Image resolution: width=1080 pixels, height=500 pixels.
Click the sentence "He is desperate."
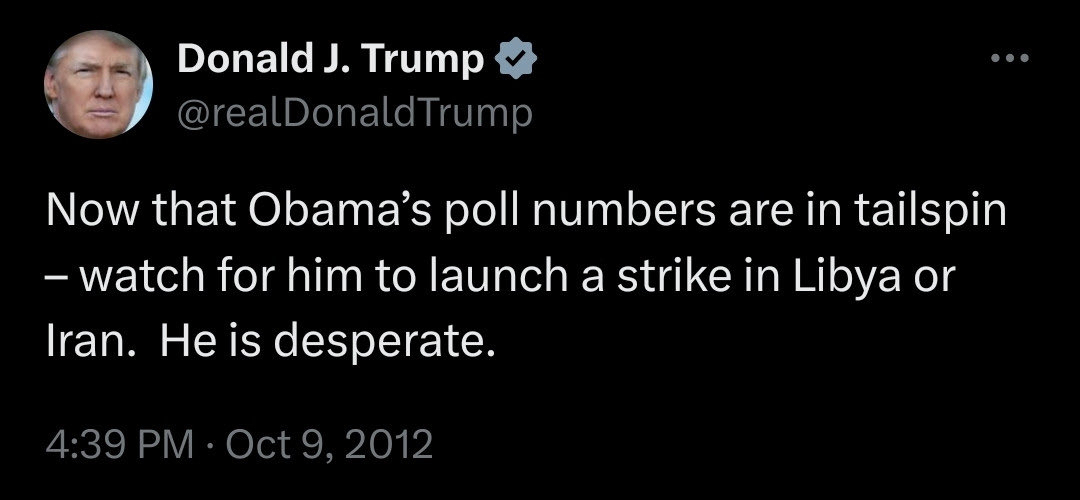[x=327, y=342]
